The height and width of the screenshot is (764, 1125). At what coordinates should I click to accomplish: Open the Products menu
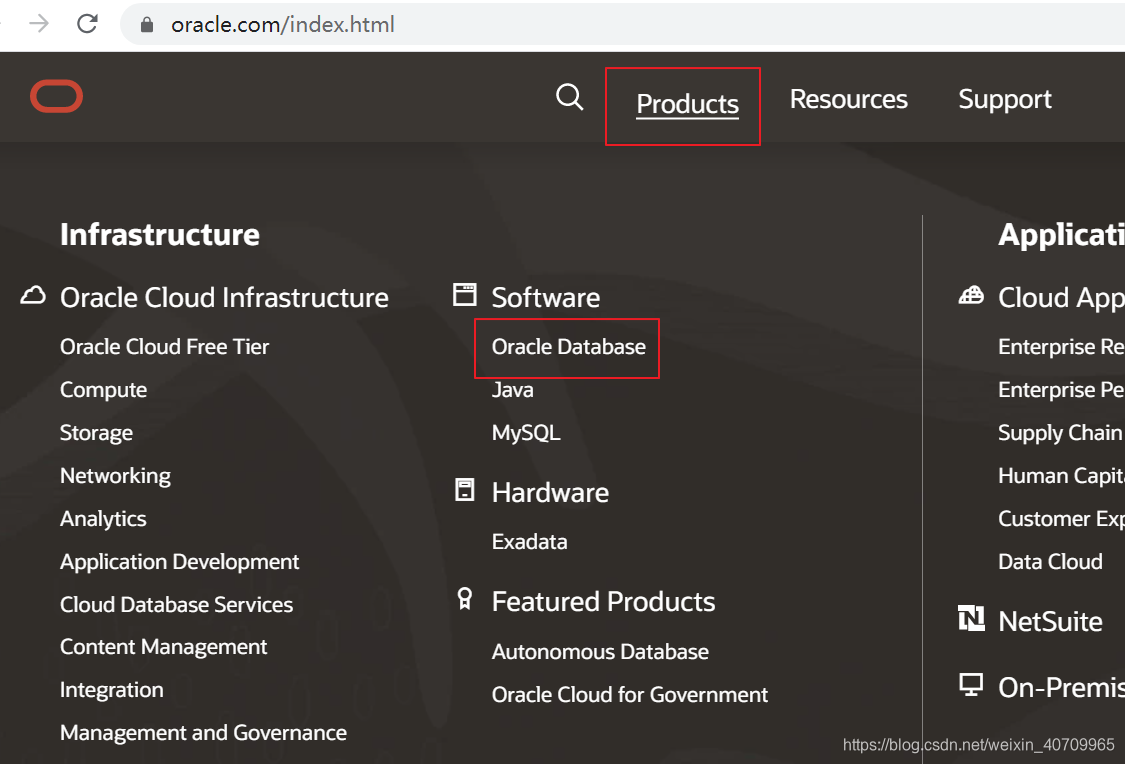click(687, 104)
